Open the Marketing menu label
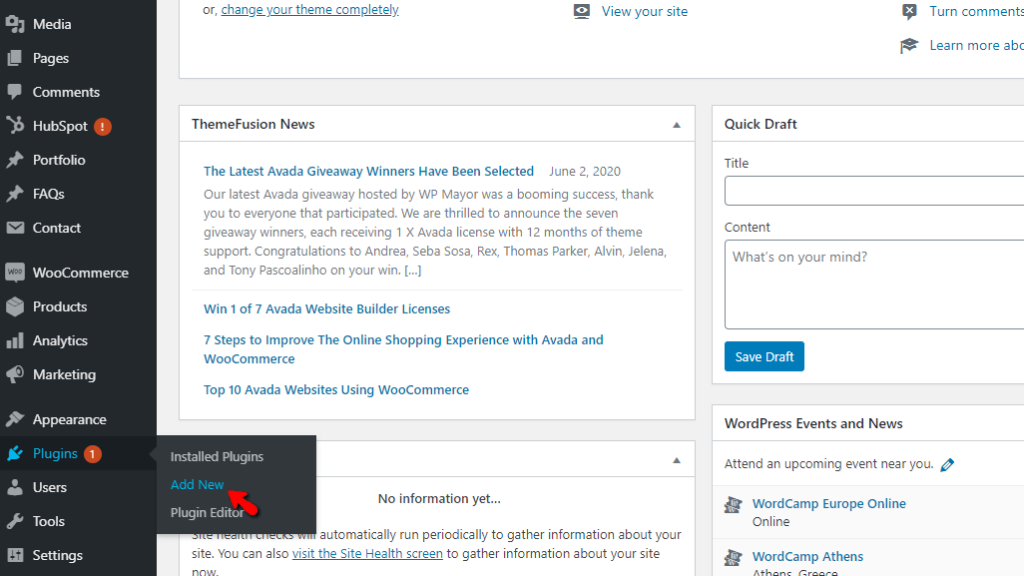This screenshot has width=1024, height=576. tap(64, 374)
